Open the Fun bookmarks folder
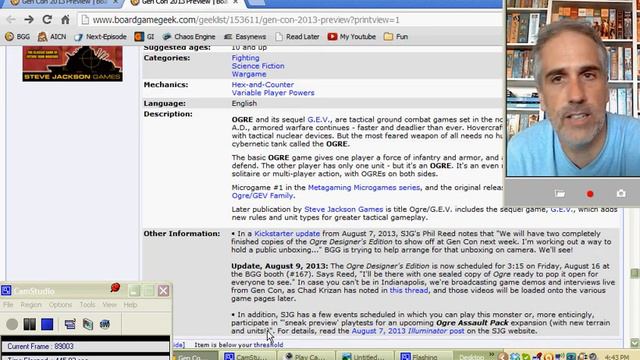The image size is (640, 360). pos(396,37)
